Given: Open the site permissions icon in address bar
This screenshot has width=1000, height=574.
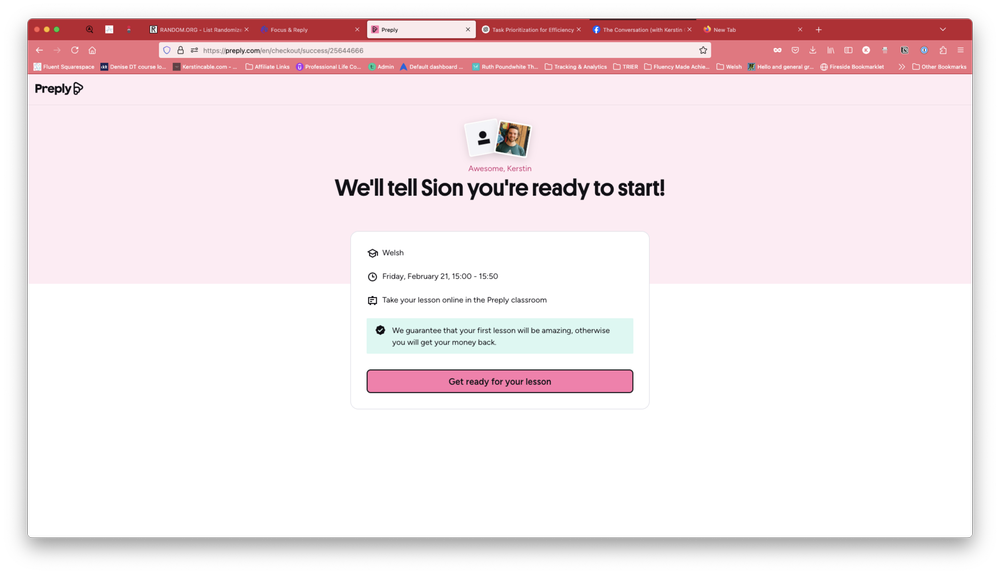Looking at the screenshot, I should 194,50.
